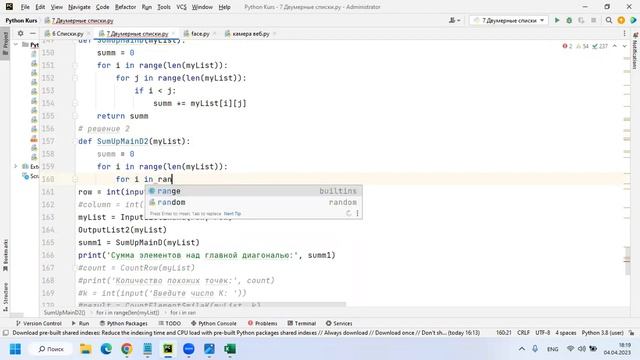Hide project panel with minus icon
Screen dimensions: 640x360
(x=33, y=33)
